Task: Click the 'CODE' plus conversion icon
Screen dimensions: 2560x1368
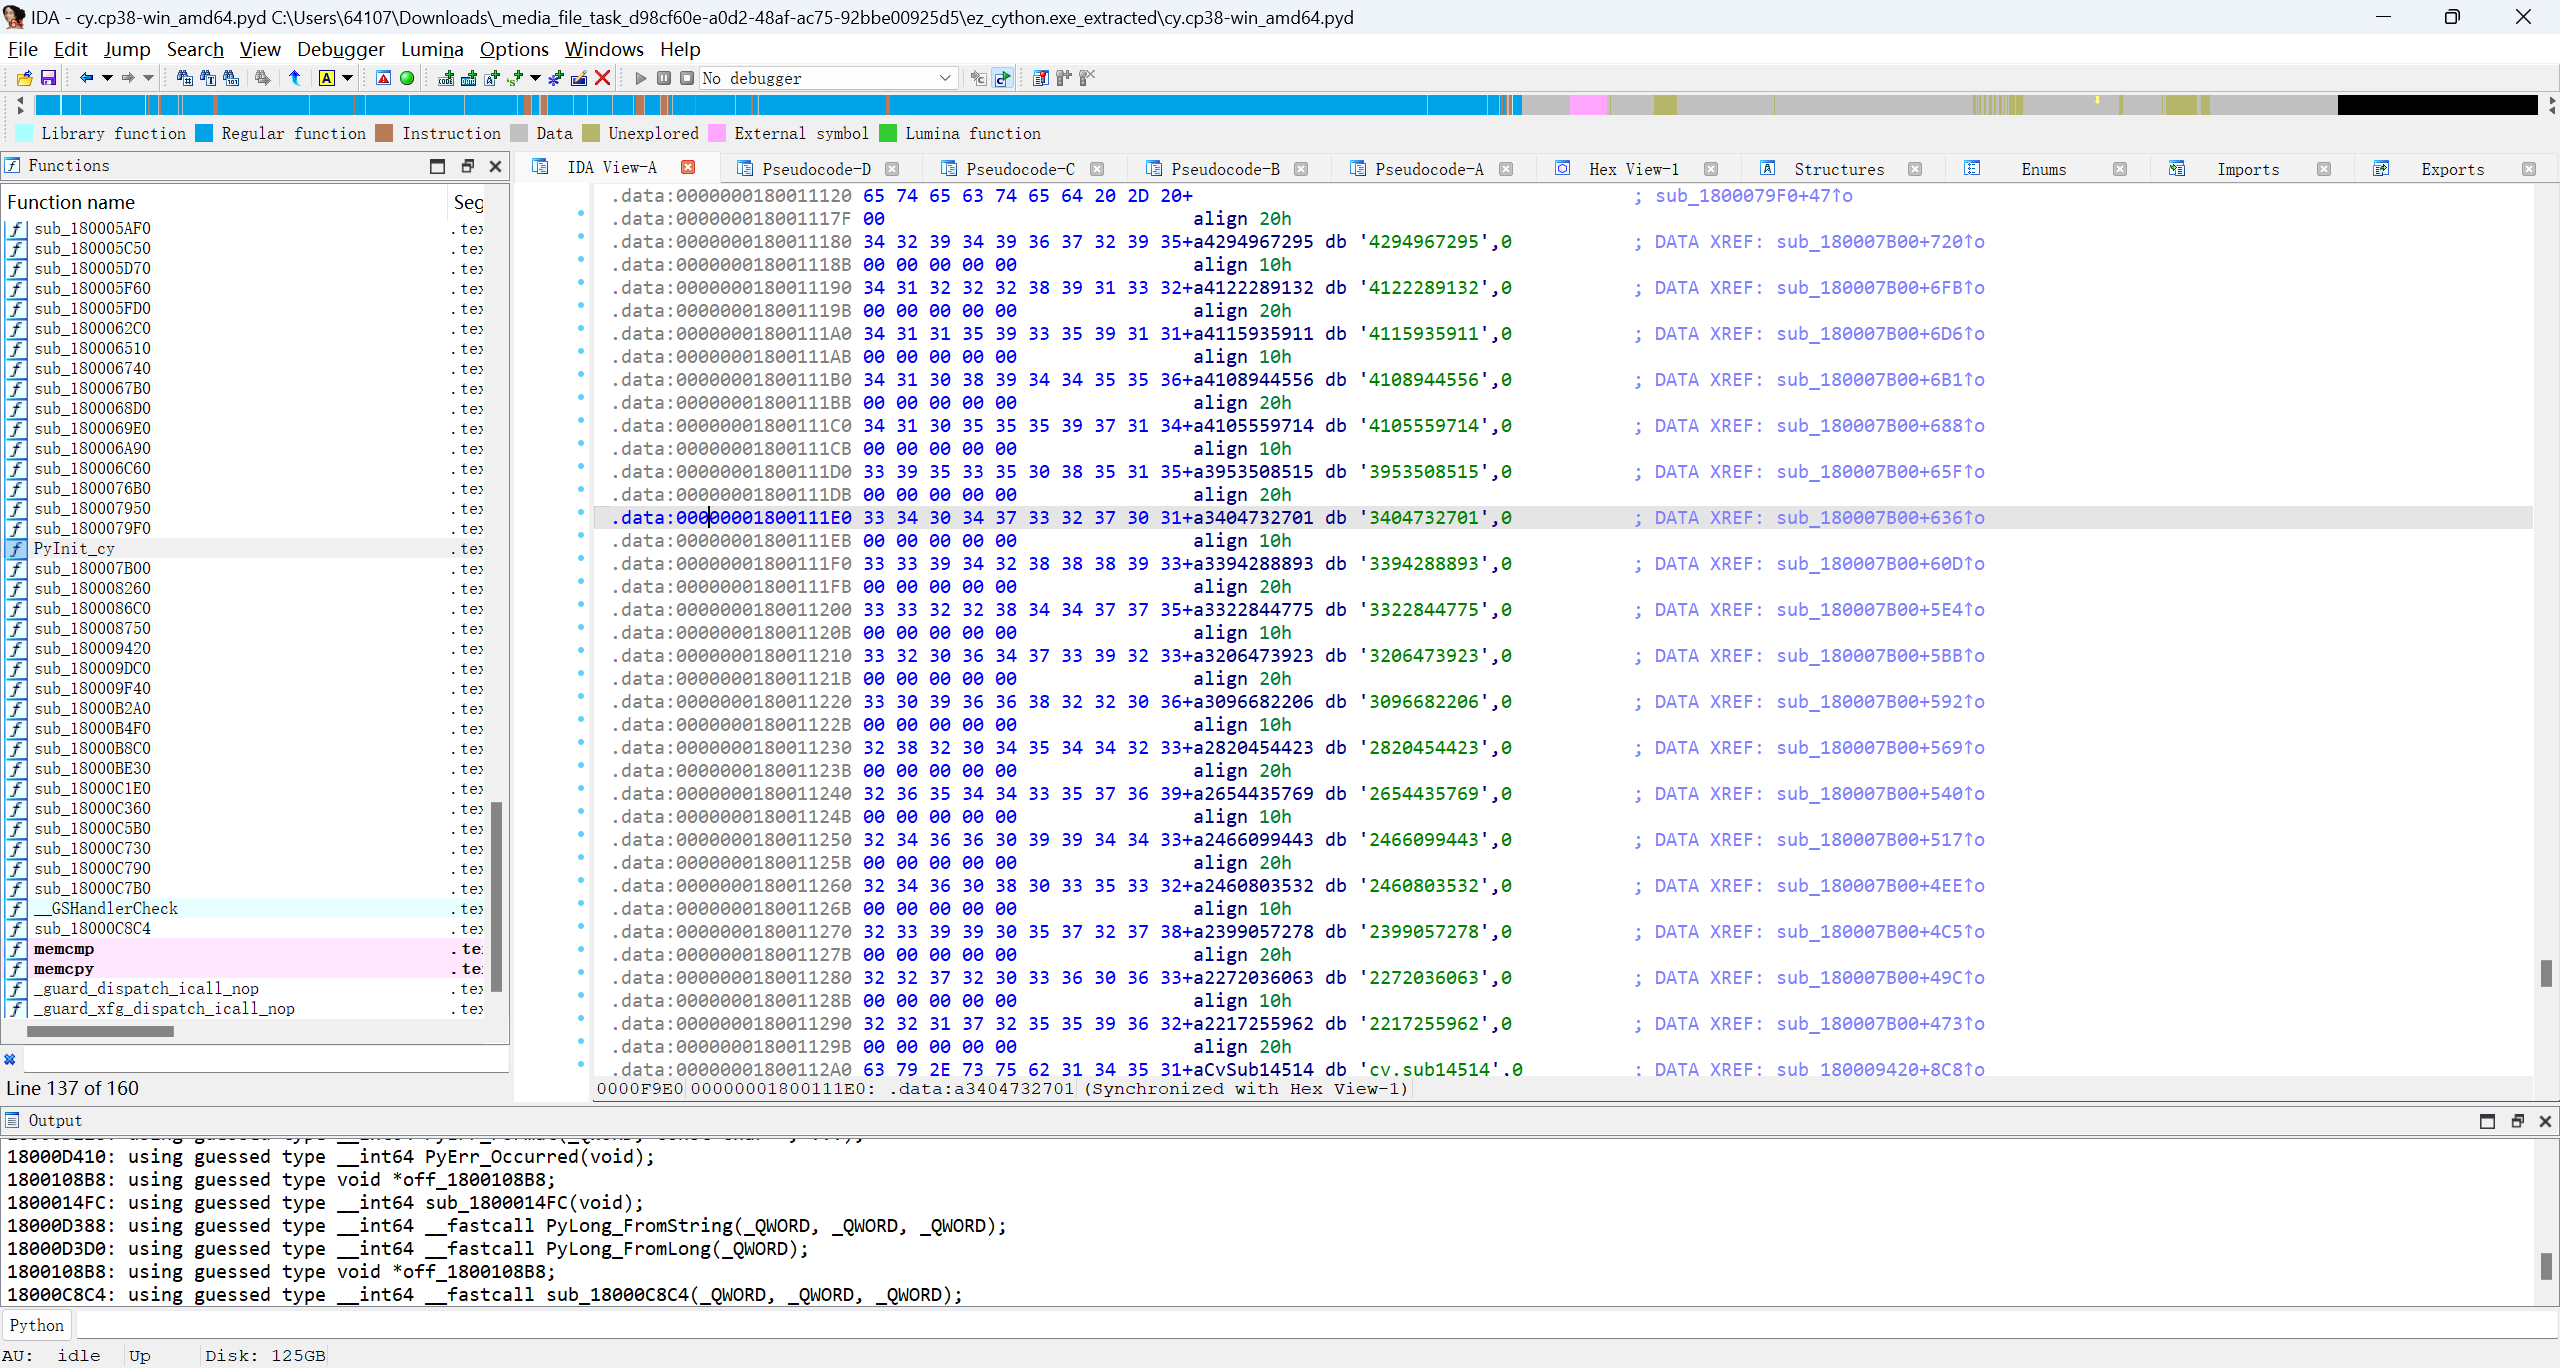Action: point(446,78)
